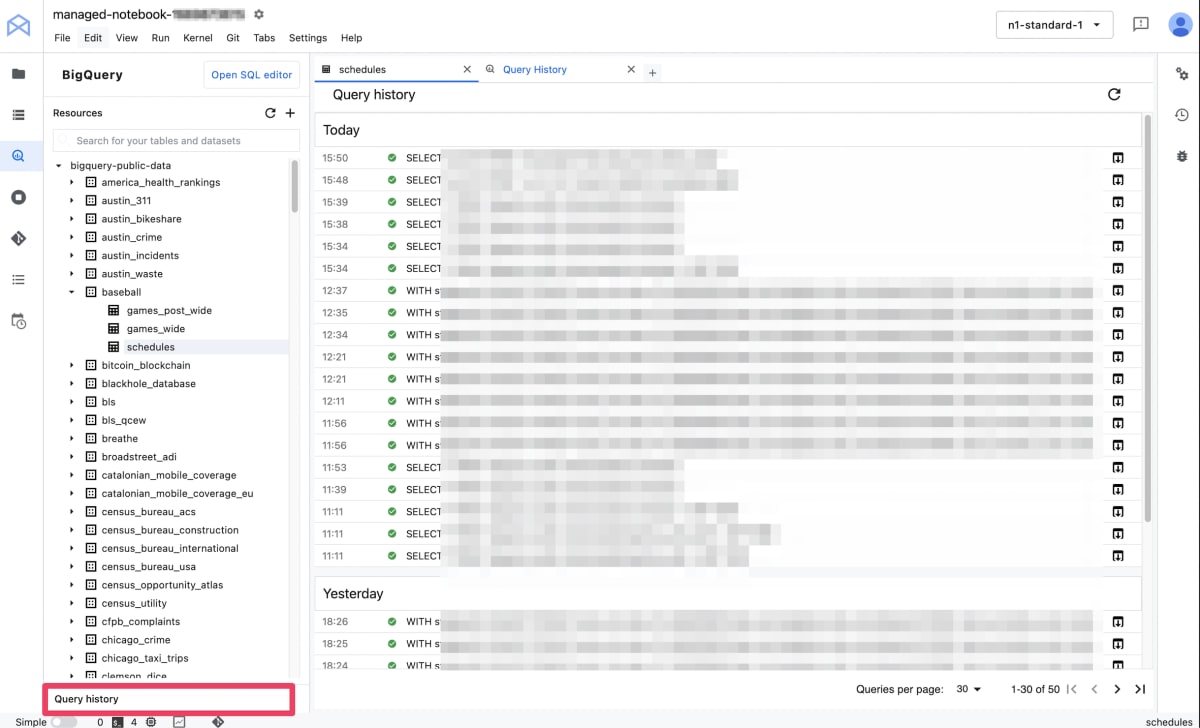Open the 18:26 query in editor

pyautogui.click(x=1118, y=622)
